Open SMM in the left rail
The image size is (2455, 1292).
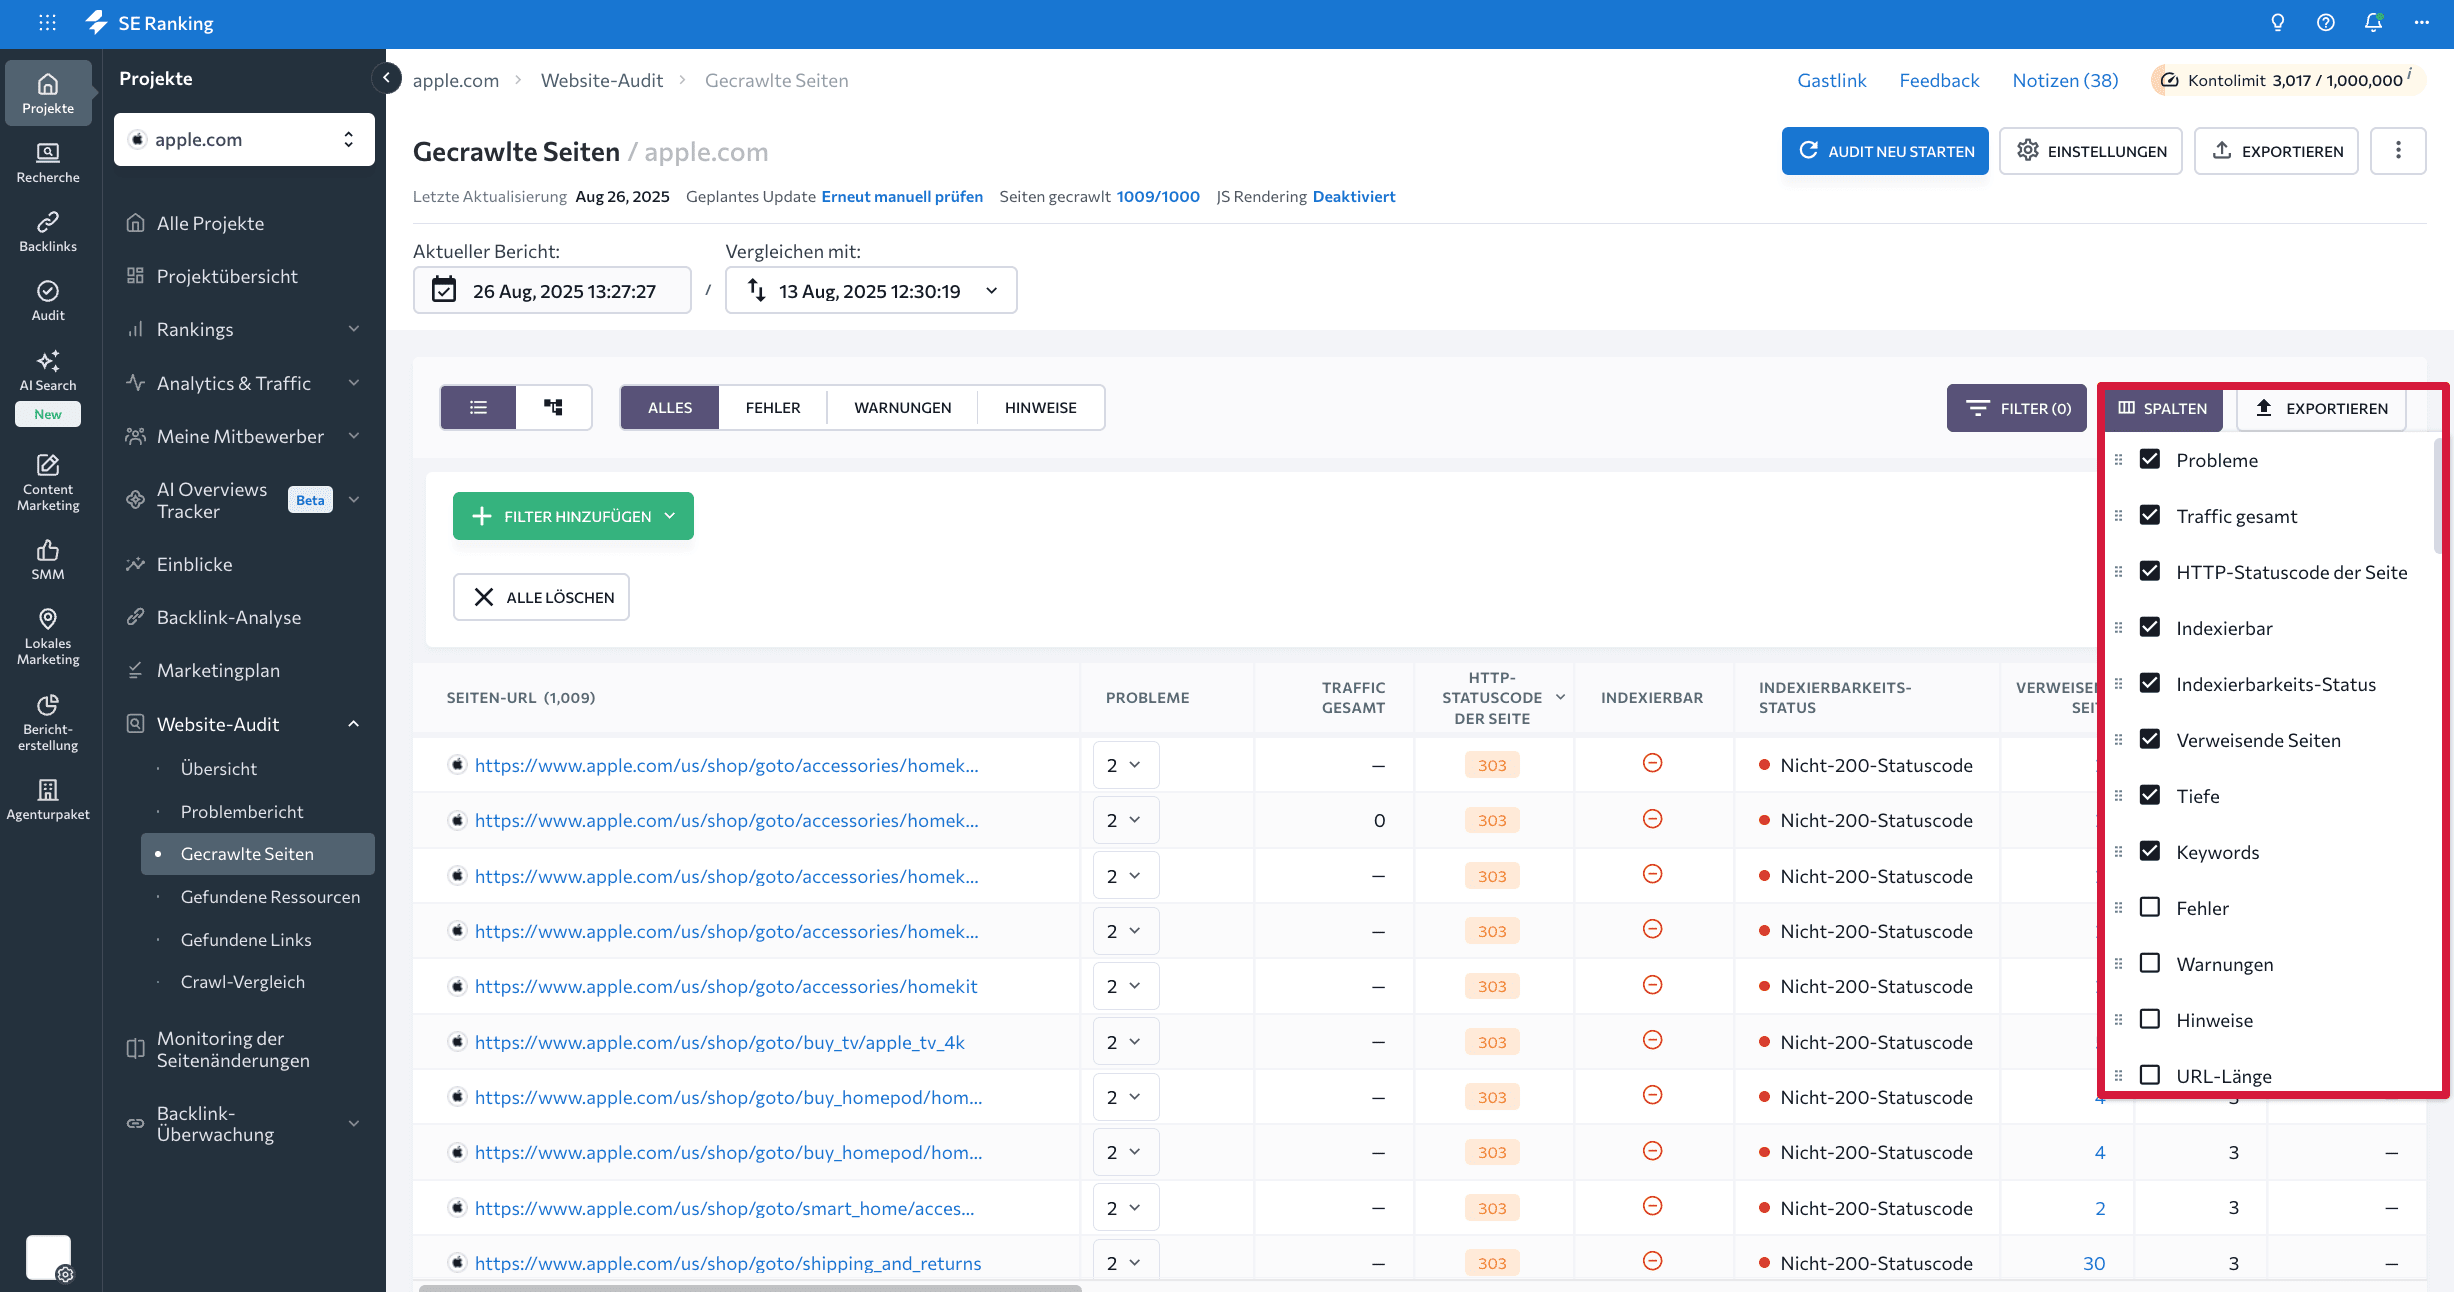48,560
